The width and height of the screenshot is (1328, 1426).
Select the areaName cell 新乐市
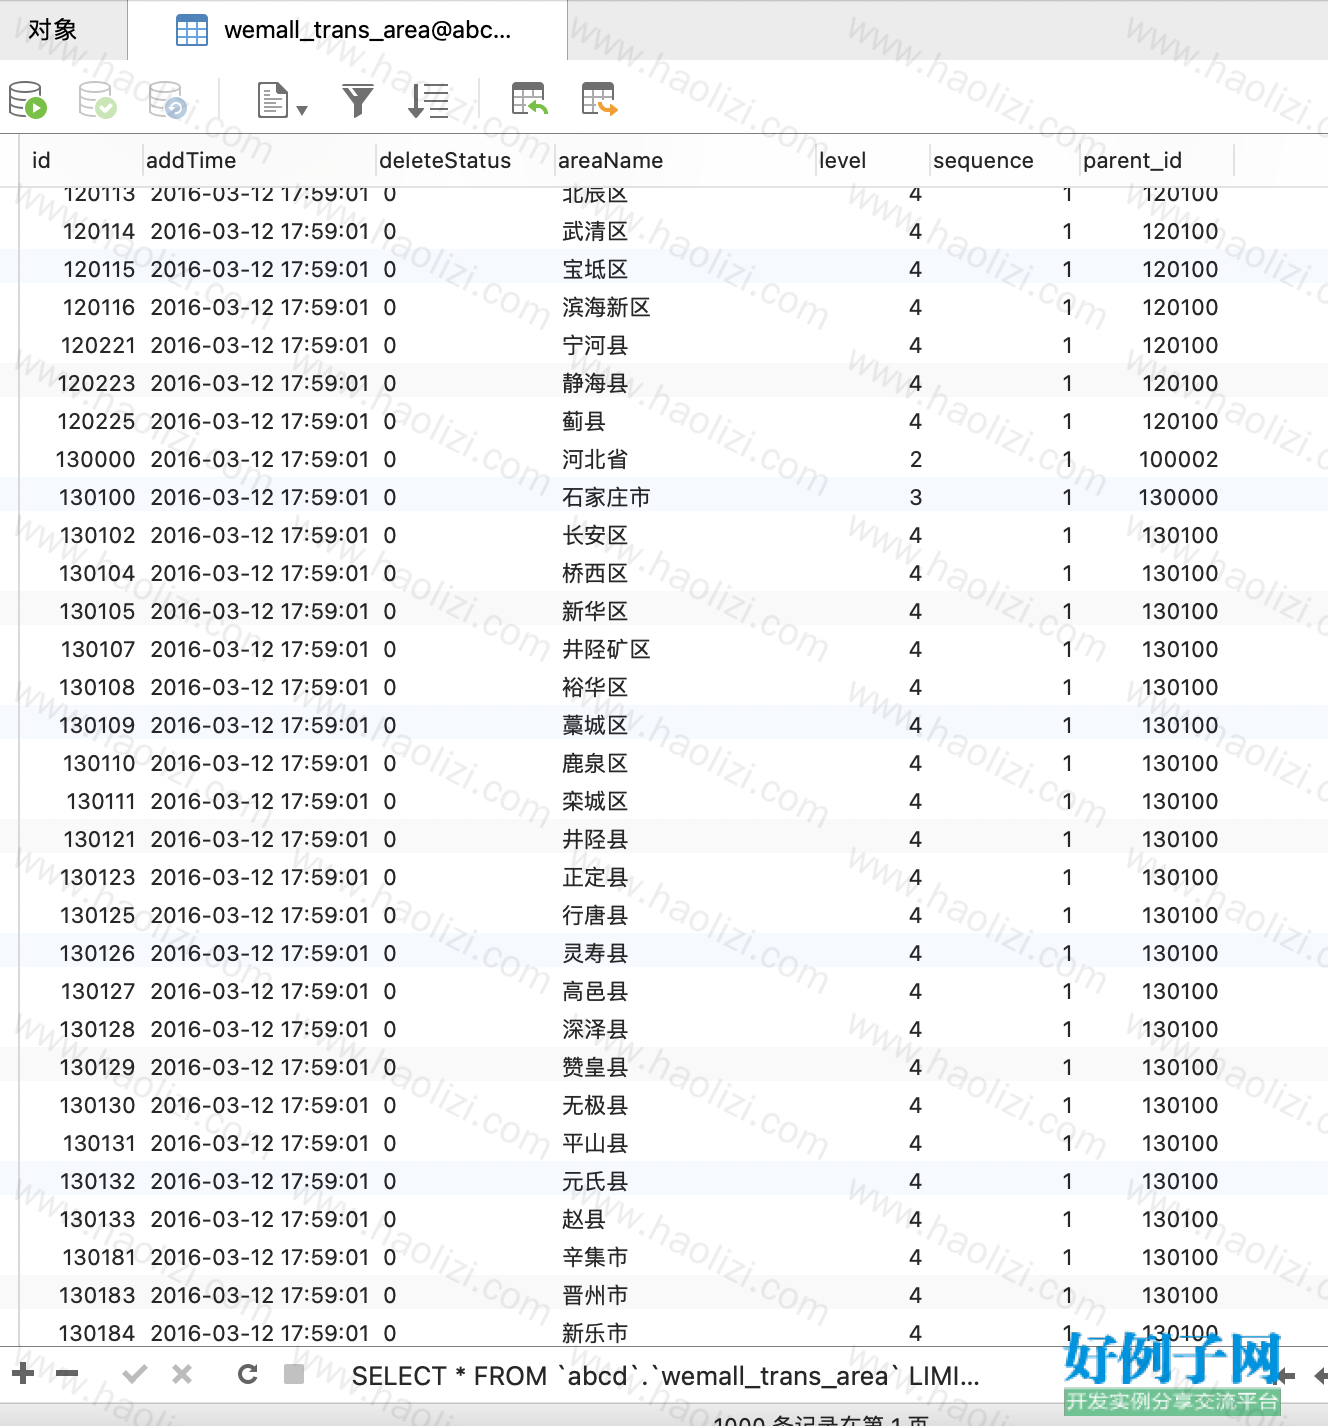click(x=594, y=1333)
